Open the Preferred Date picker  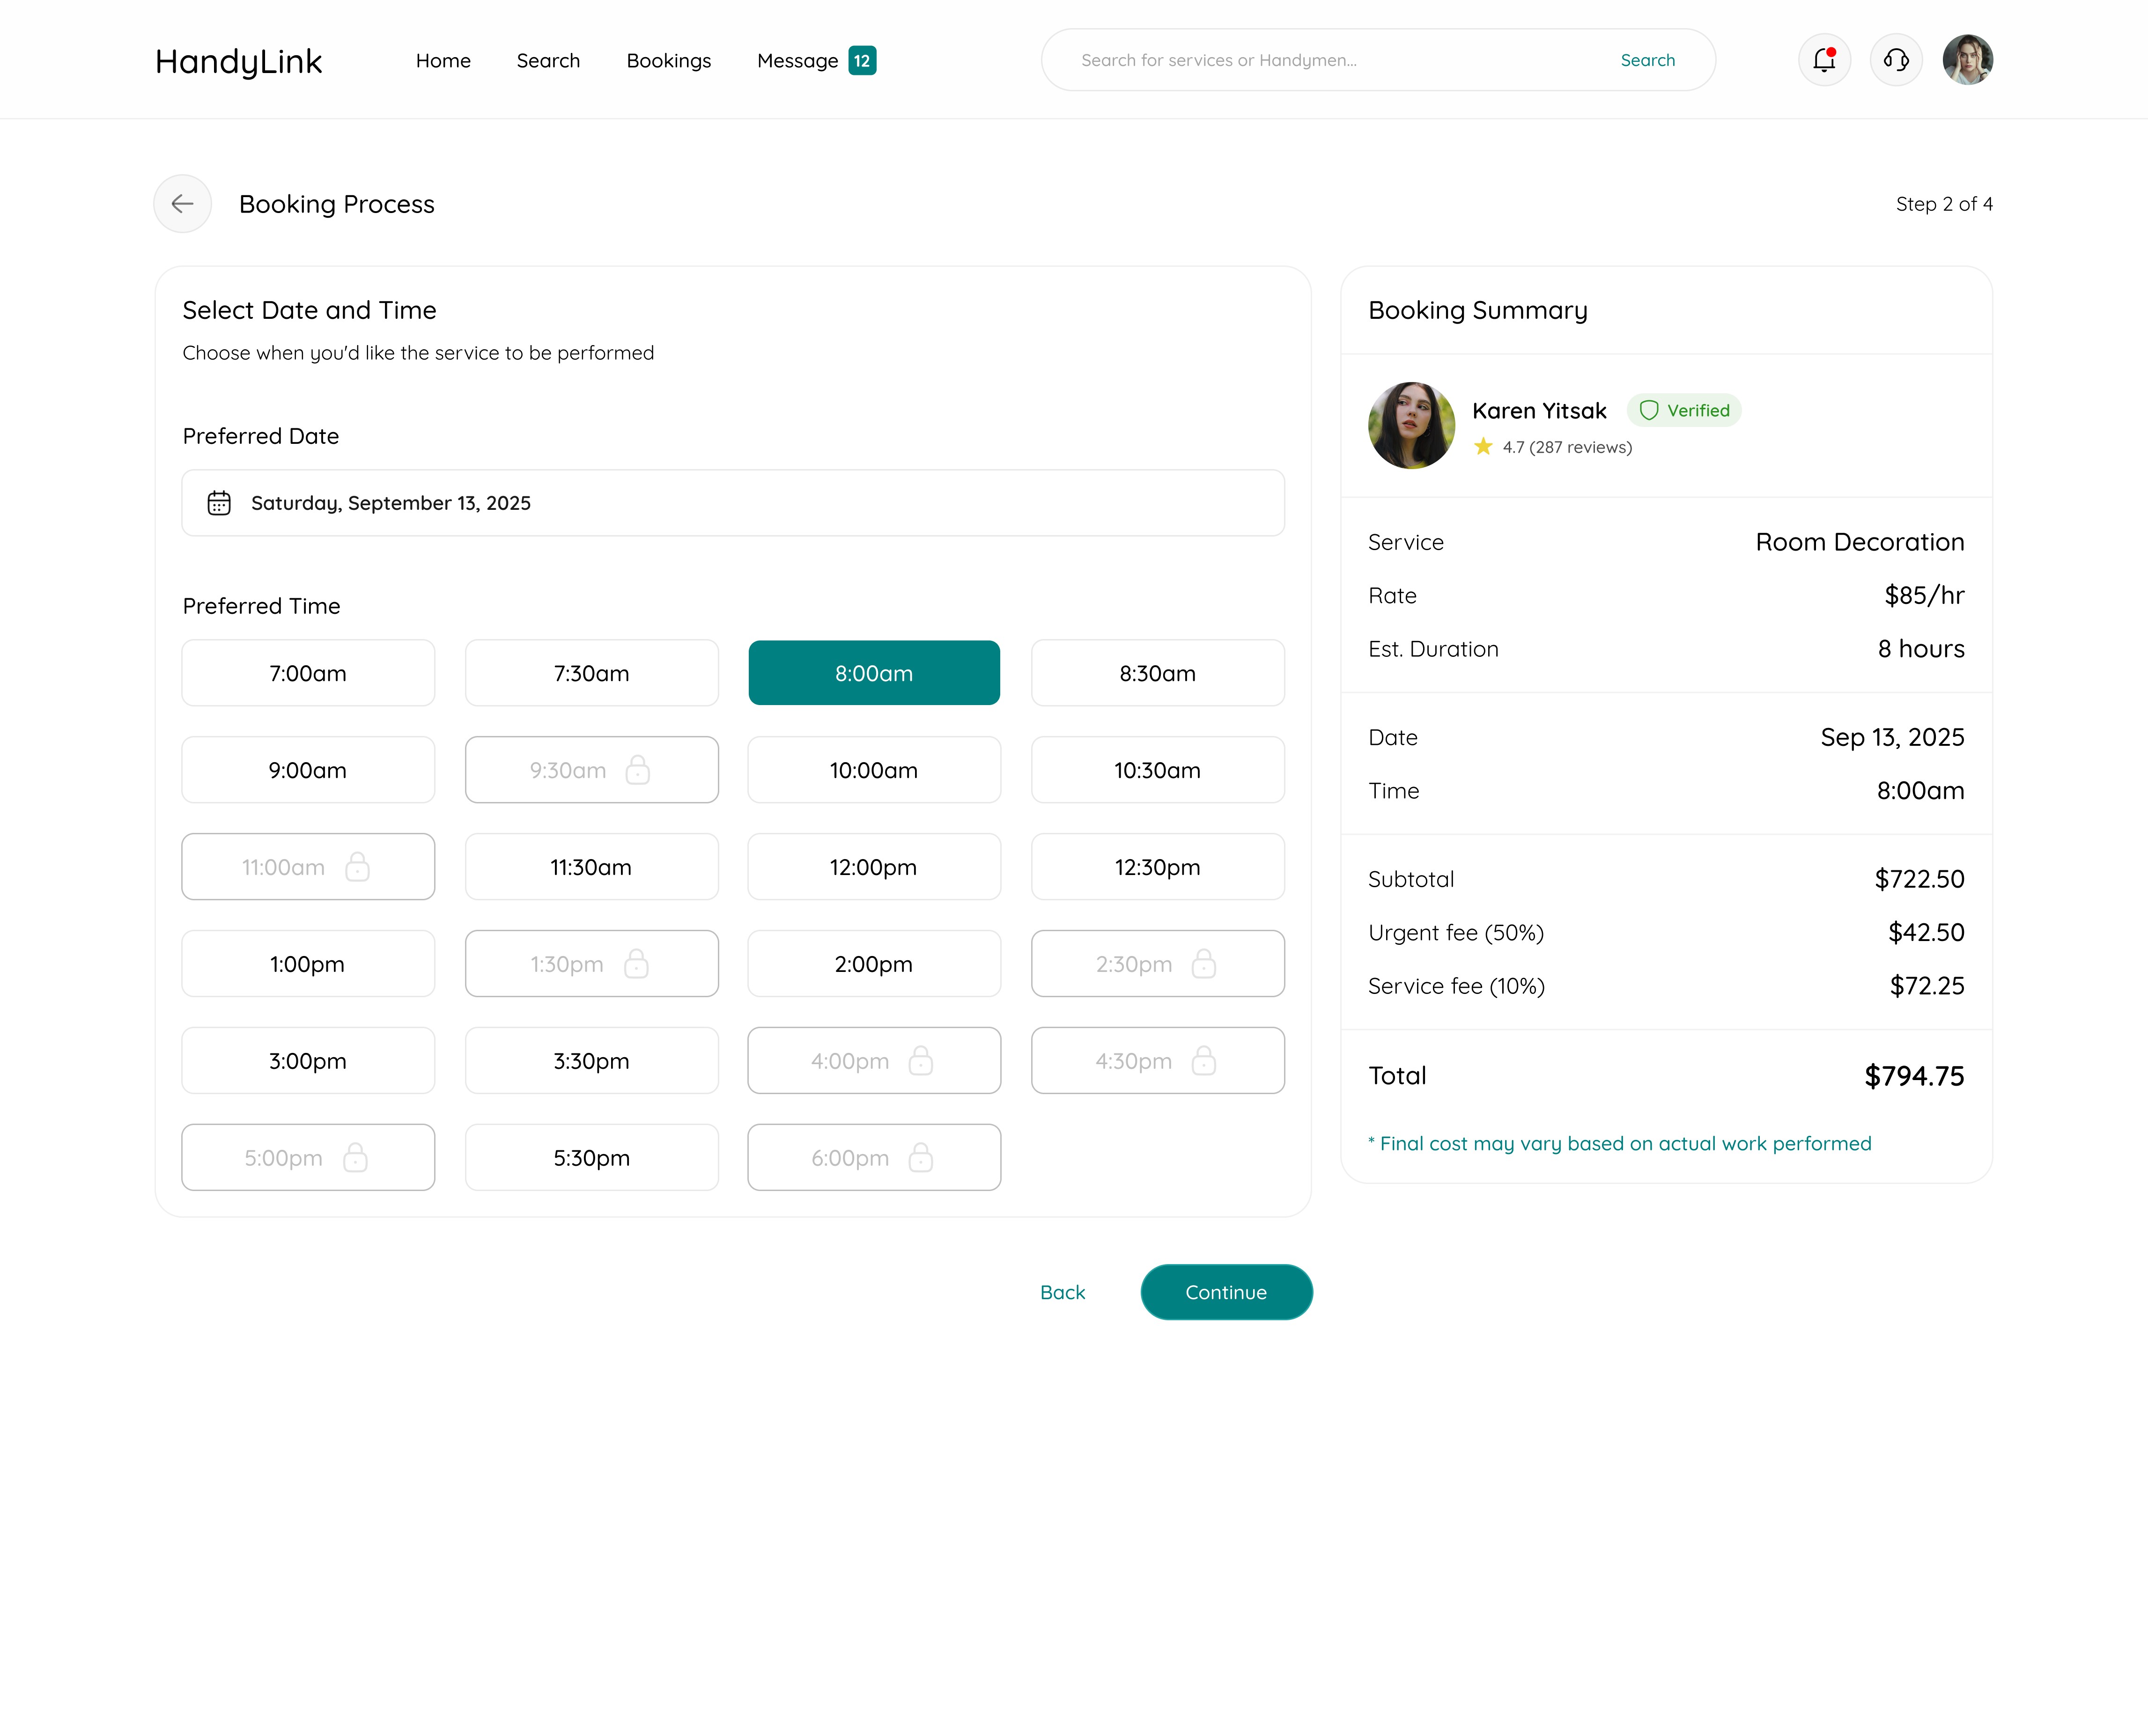[x=733, y=503]
